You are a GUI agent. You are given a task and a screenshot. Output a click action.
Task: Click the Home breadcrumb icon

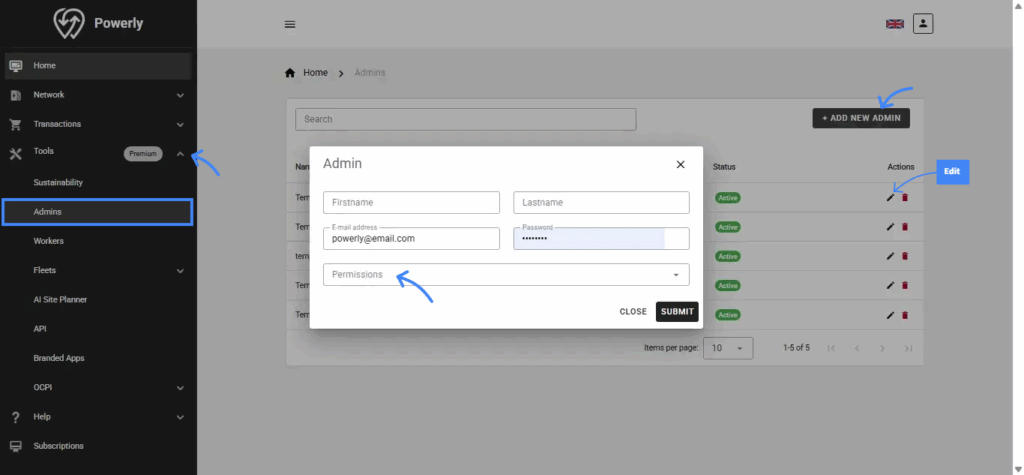point(291,73)
